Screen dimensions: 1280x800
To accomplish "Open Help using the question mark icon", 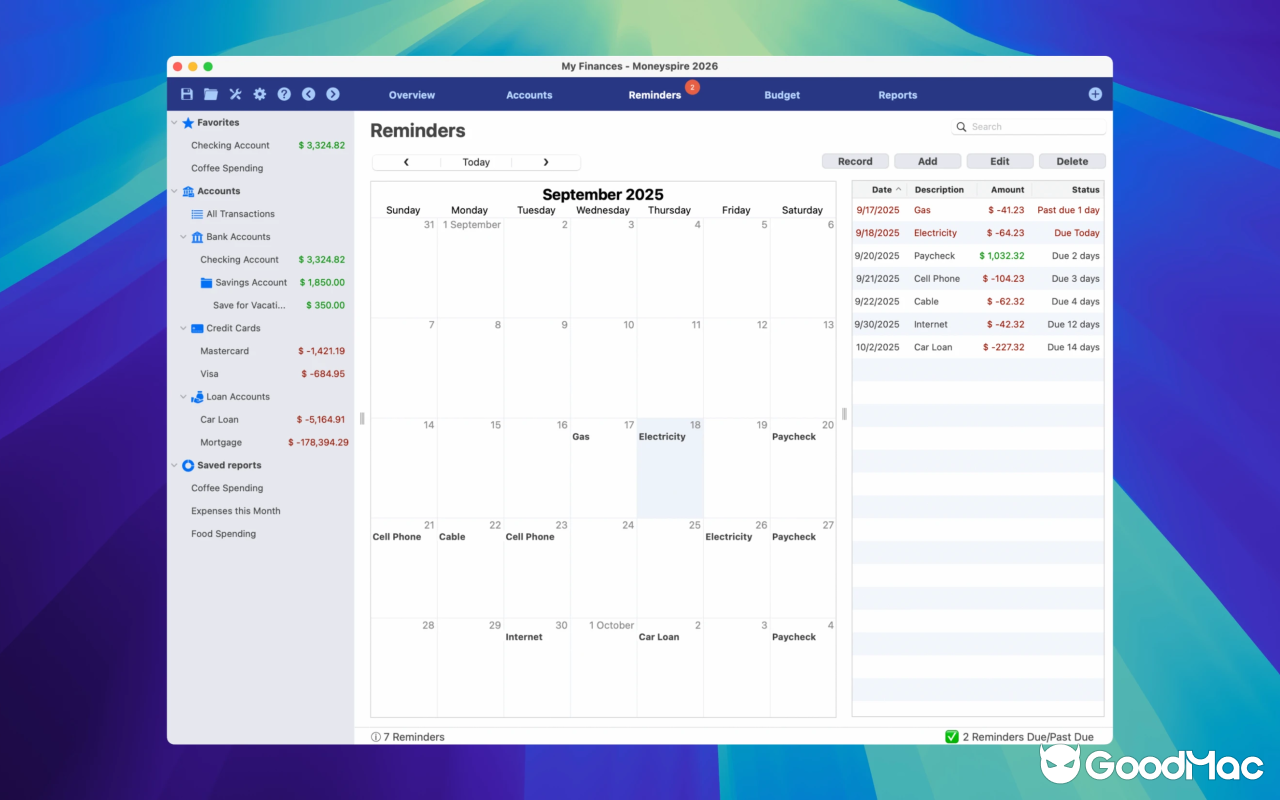I will click(284, 94).
